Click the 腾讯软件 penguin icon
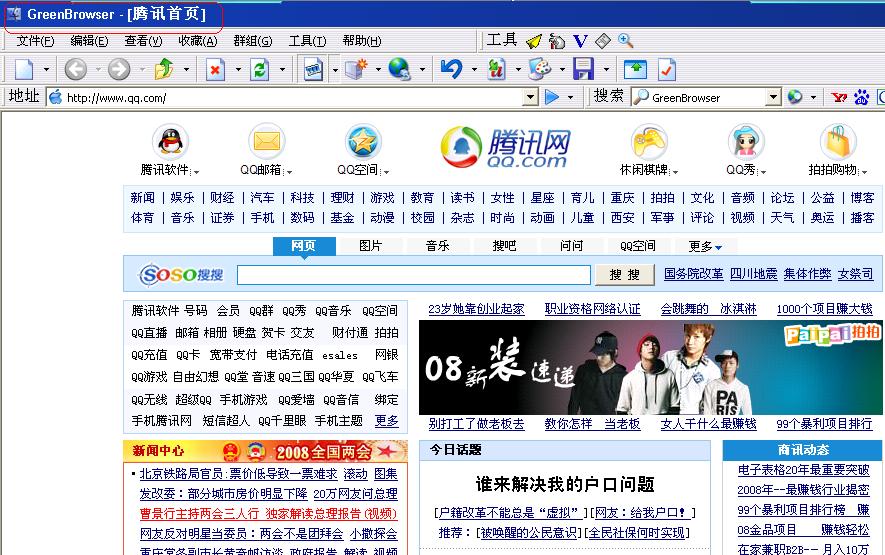The height and width of the screenshot is (555, 885). point(170,142)
